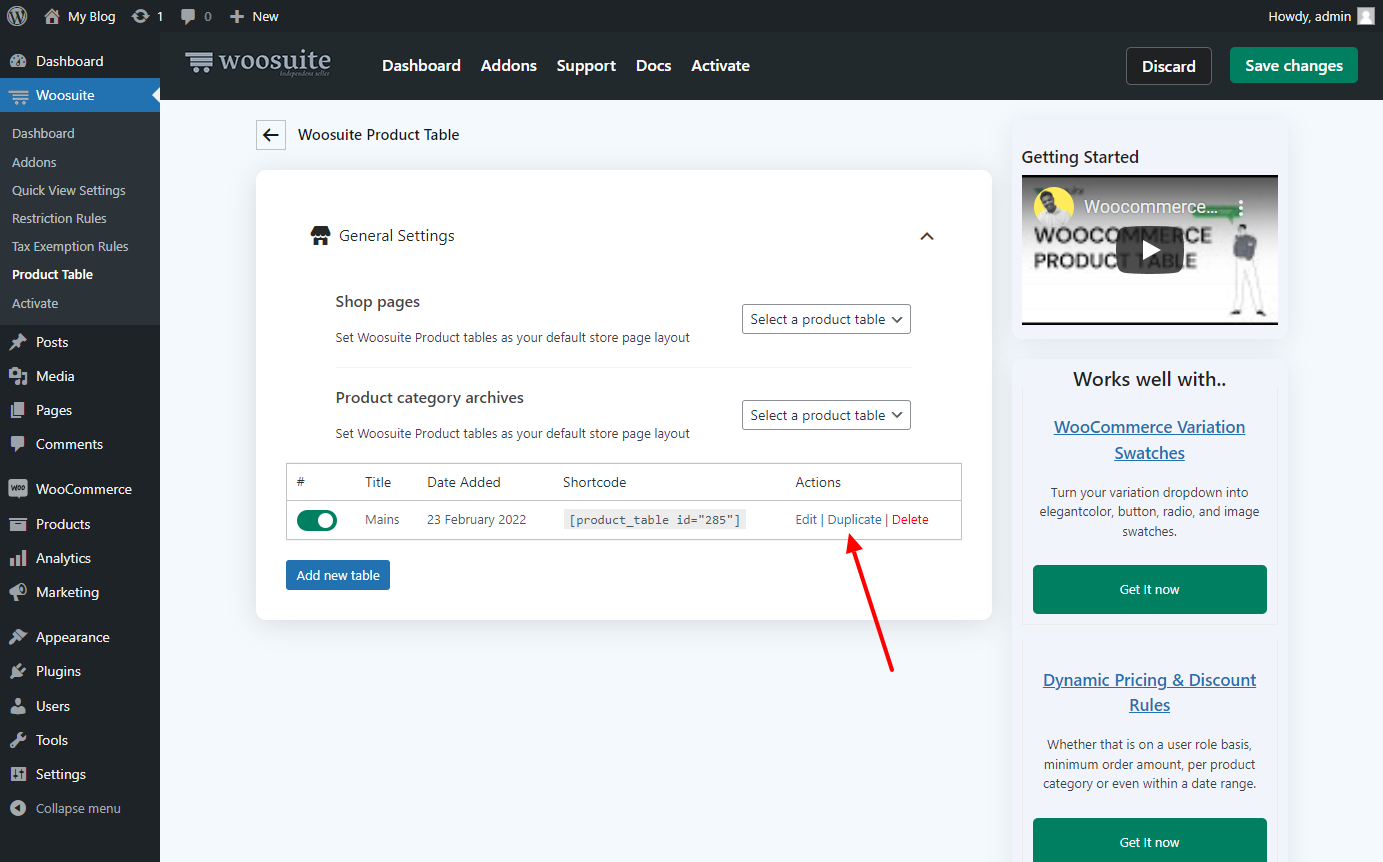
Task: Collapse the General Settings section chevron
Action: coord(927,237)
